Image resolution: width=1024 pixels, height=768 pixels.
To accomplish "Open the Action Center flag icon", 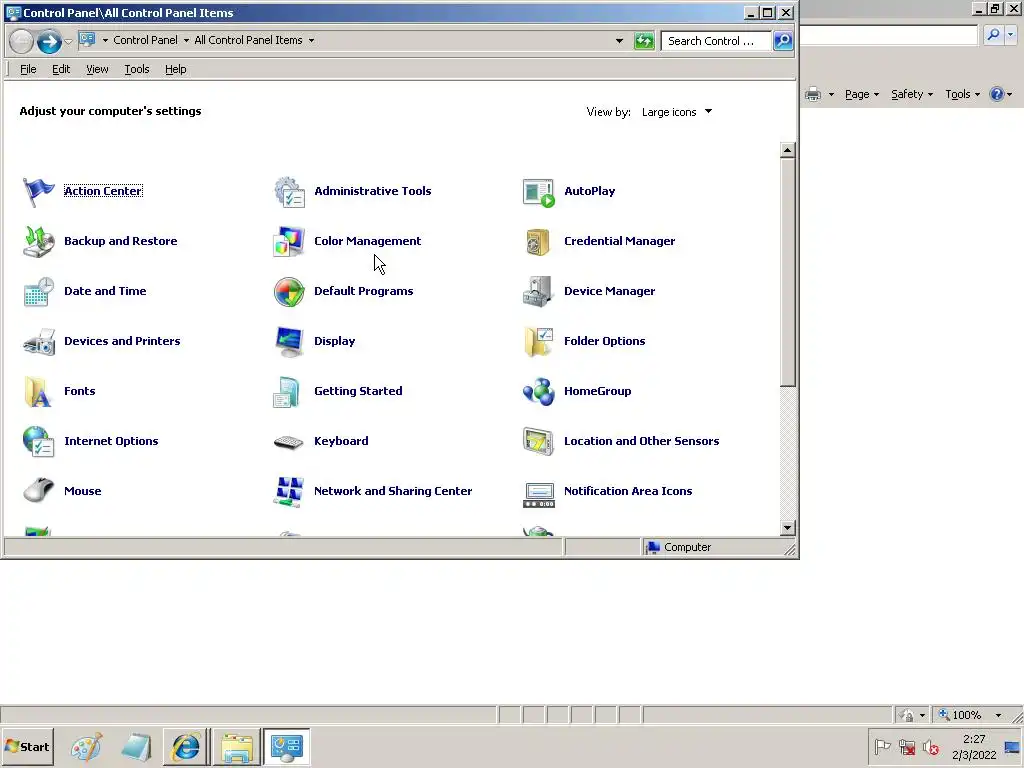I will coord(38,191).
